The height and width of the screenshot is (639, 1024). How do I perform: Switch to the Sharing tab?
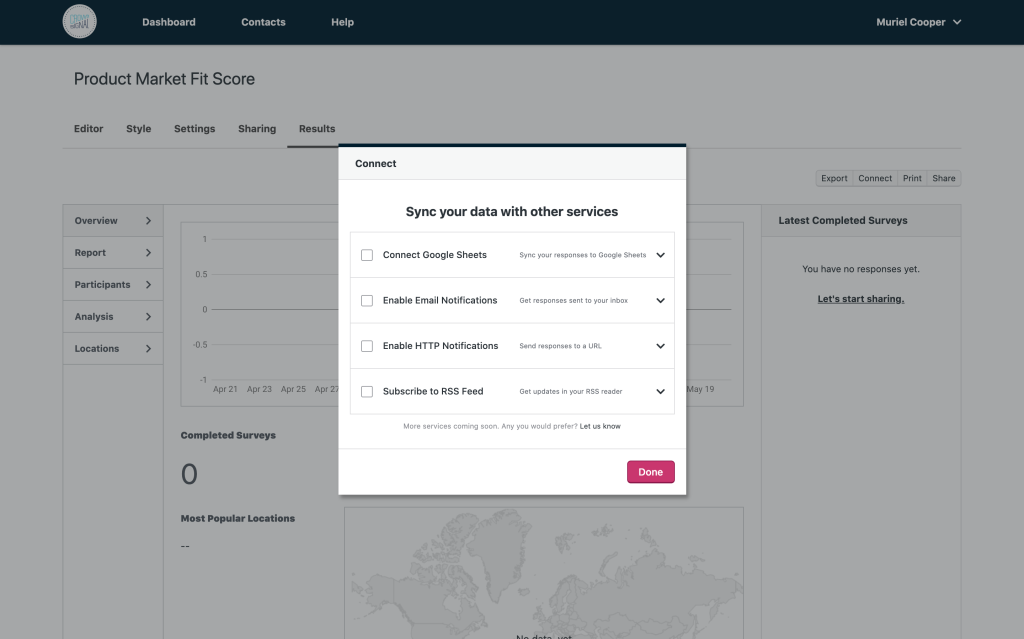click(x=257, y=129)
